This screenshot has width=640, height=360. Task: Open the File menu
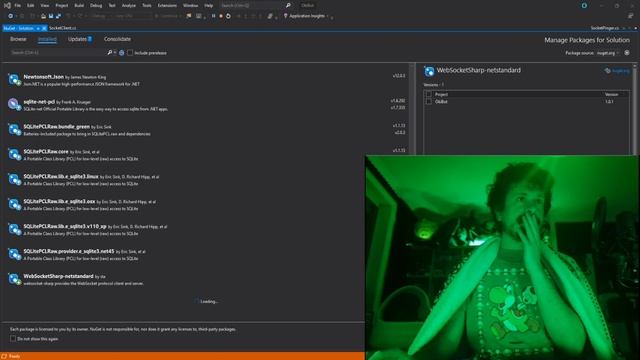click(x=18, y=5)
